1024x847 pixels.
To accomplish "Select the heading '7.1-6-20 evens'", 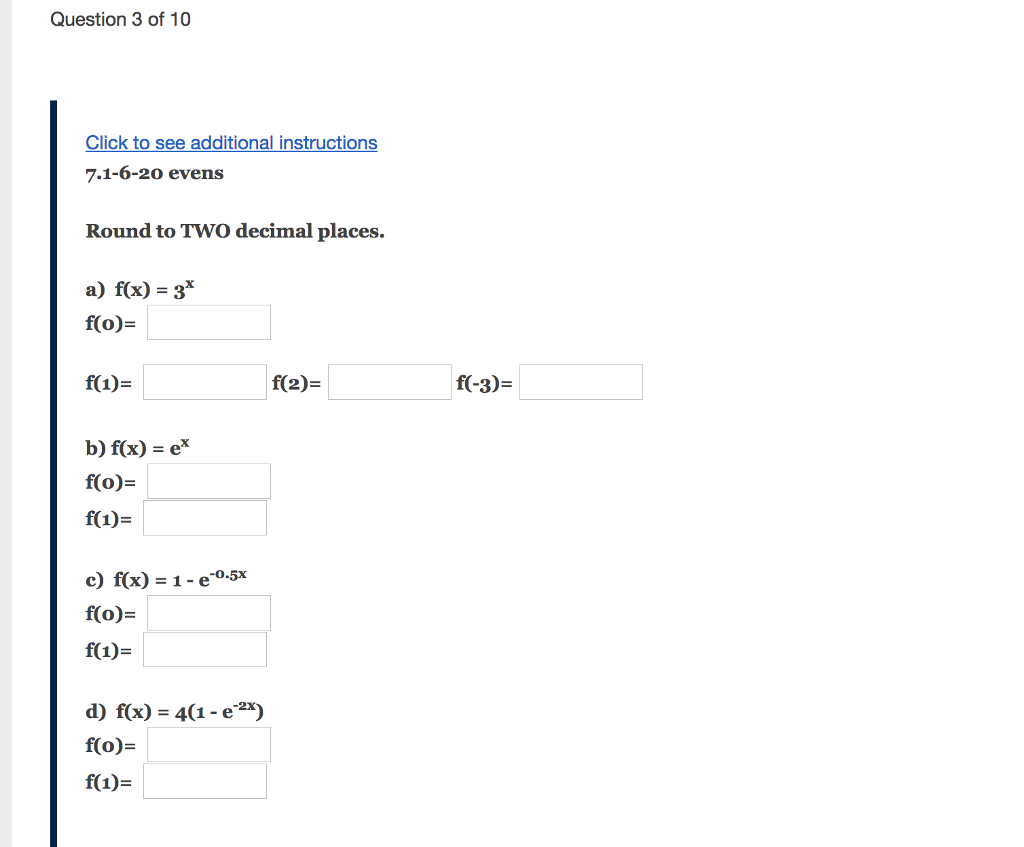I will coord(153,173).
